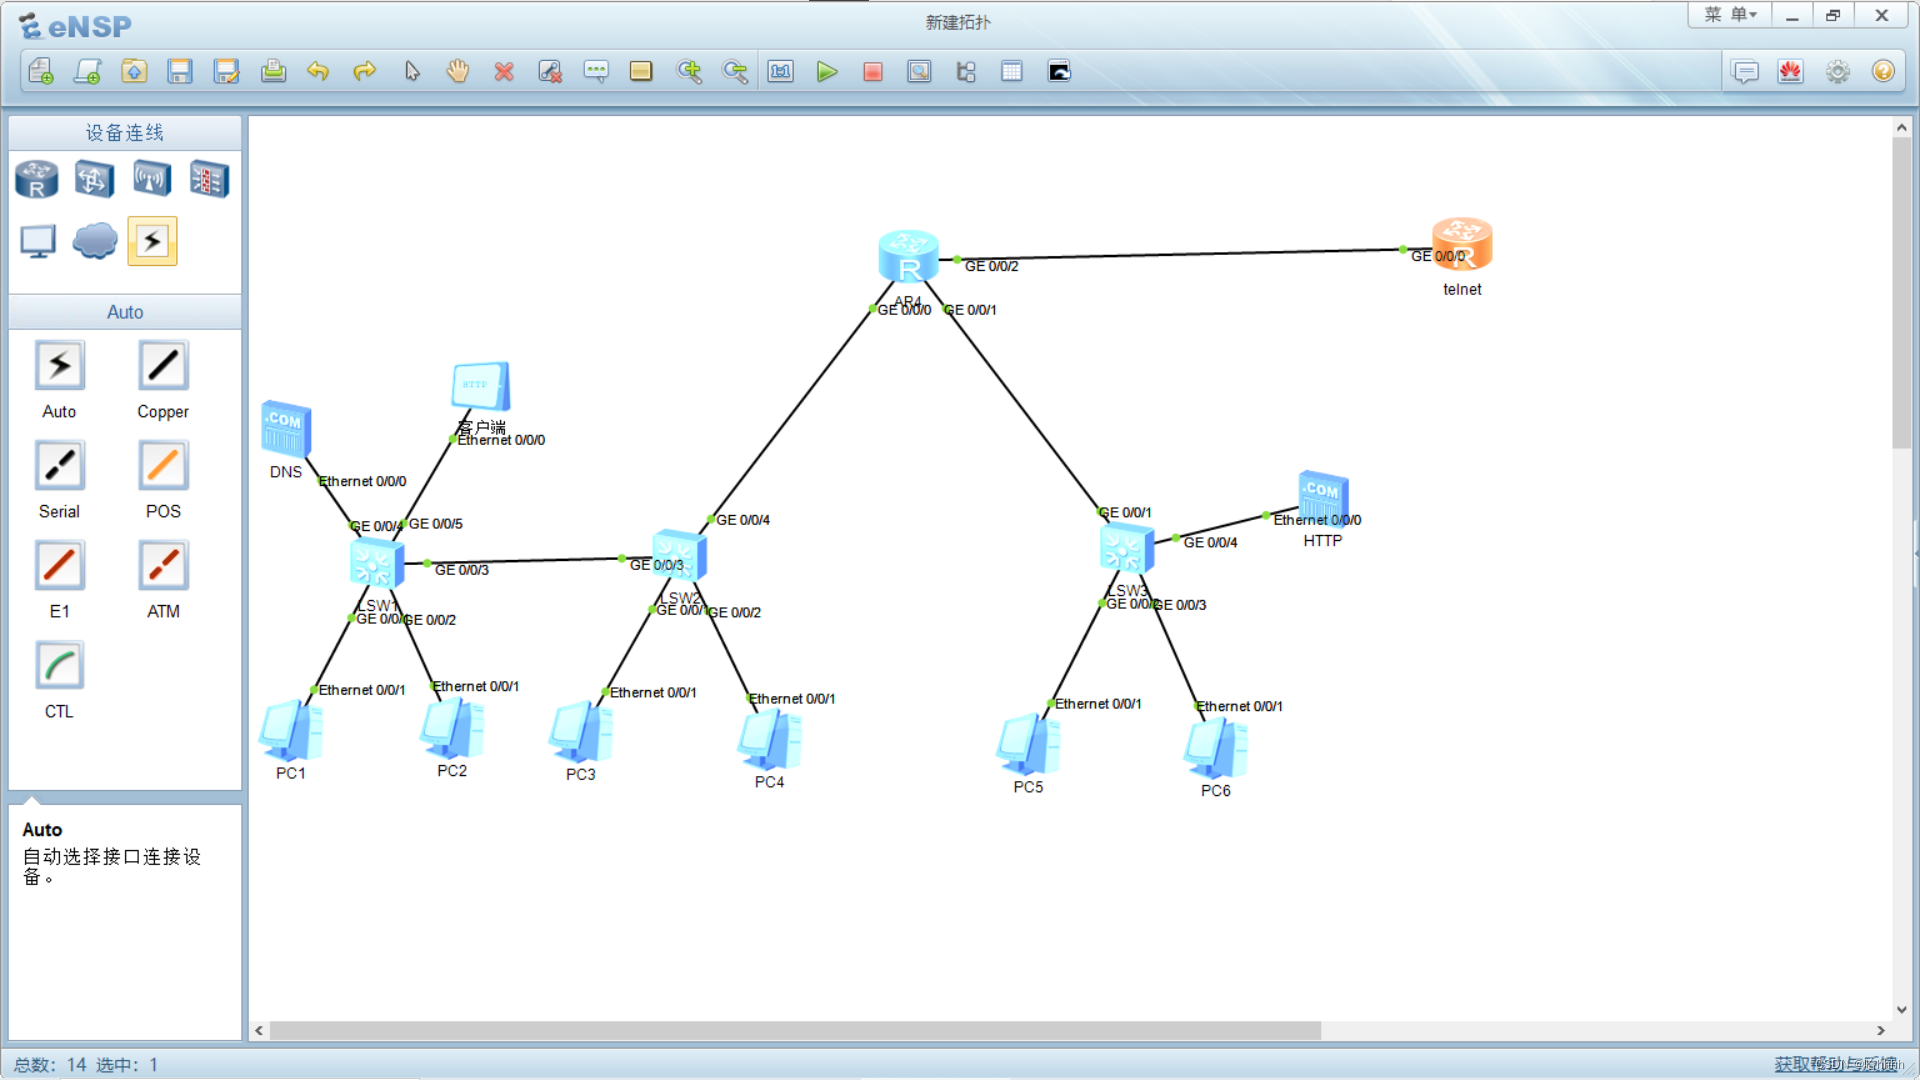The width and height of the screenshot is (1920, 1080).
Task: Click the green start devices play button
Action: 826,72
